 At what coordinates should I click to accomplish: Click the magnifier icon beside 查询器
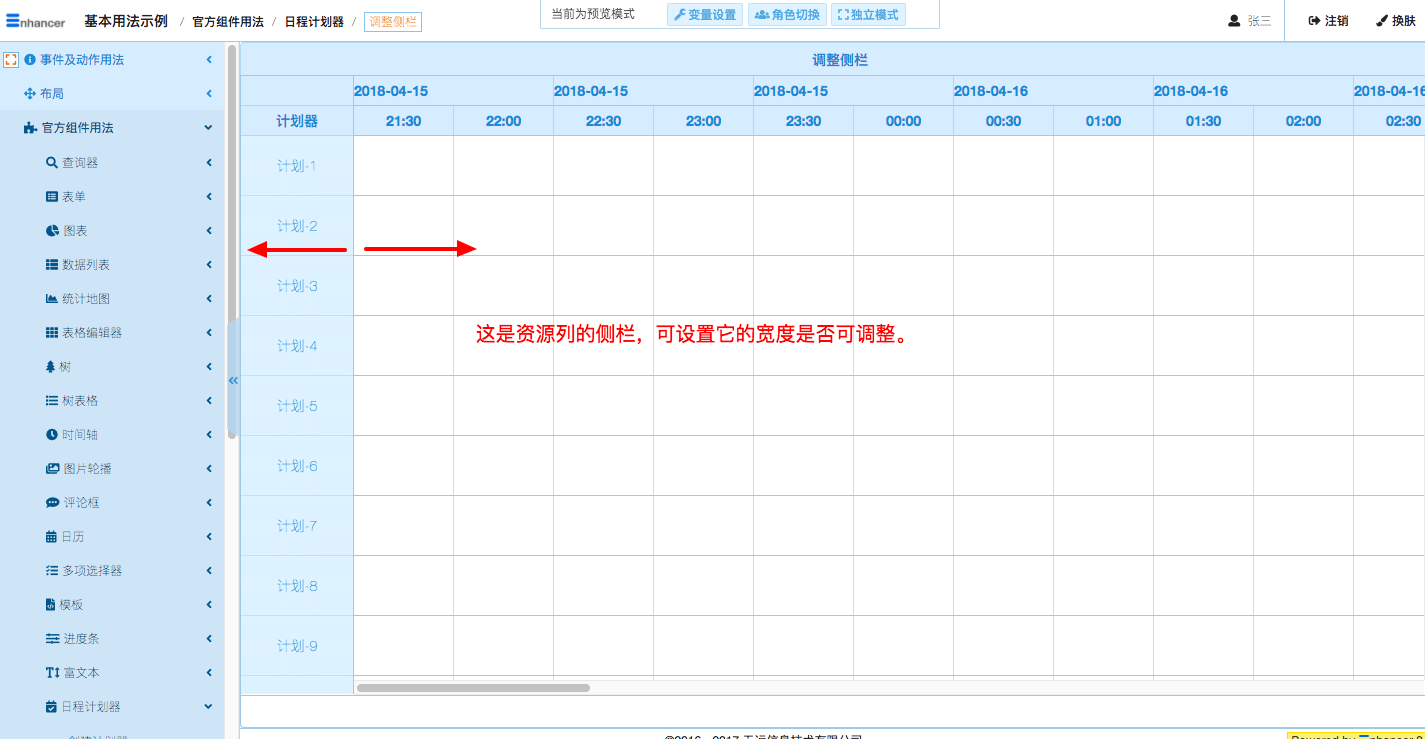[x=52, y=163]
